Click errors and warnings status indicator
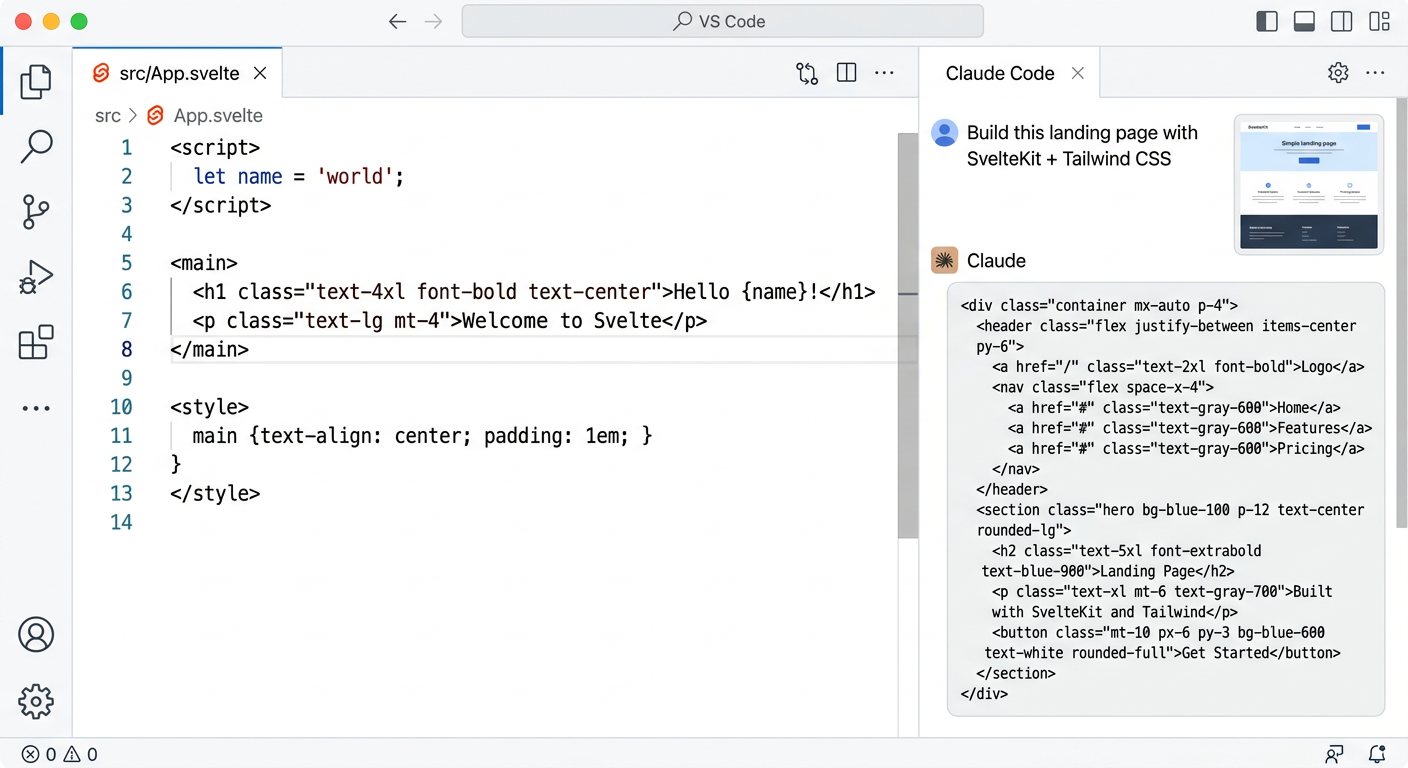 (60, 754)
